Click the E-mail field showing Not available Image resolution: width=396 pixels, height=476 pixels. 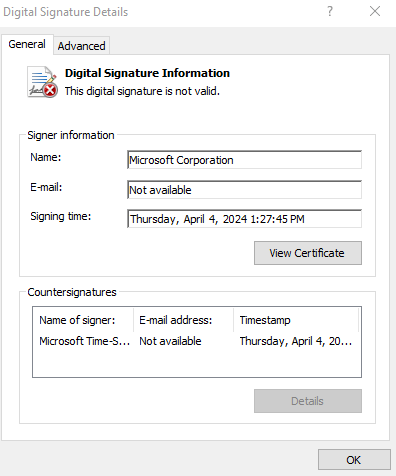click(244, 190)
